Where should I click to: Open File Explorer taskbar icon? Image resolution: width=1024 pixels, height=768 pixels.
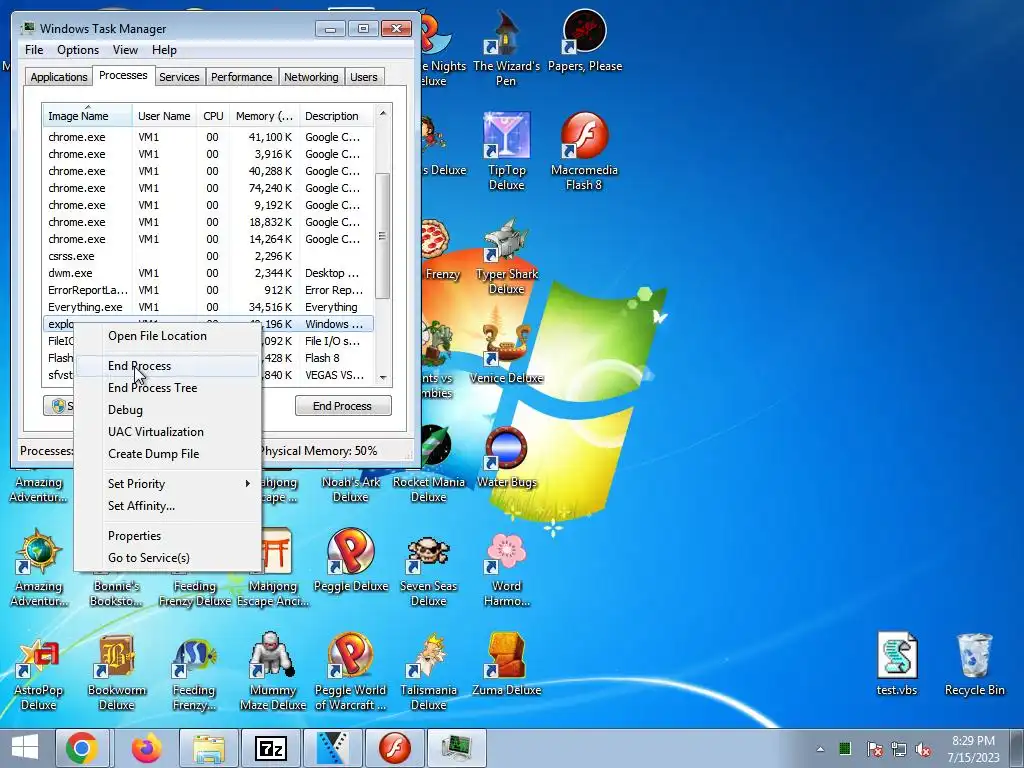pos(209,748)
